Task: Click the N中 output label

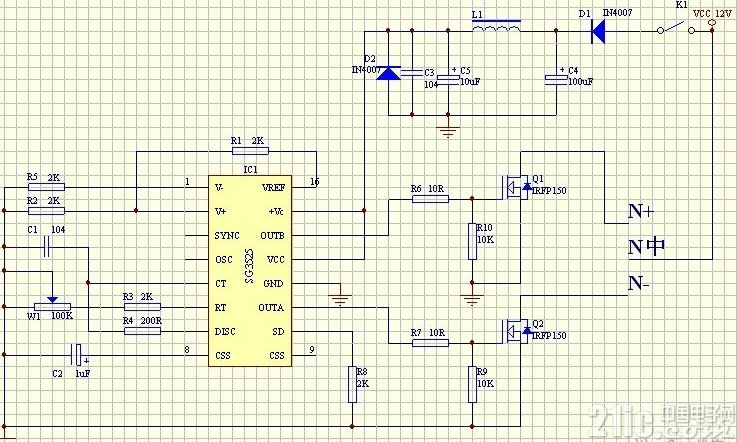Action: coord(647,246)
